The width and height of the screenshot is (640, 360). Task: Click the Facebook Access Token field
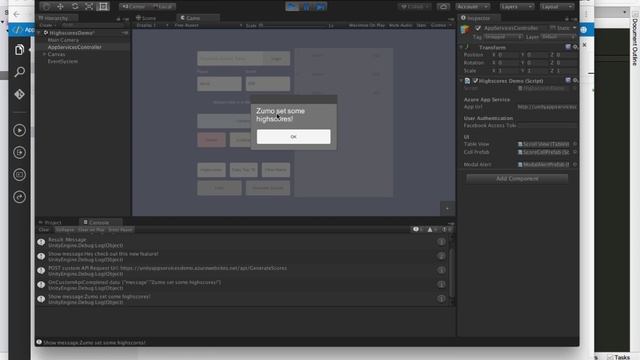[x=547, y=126]
